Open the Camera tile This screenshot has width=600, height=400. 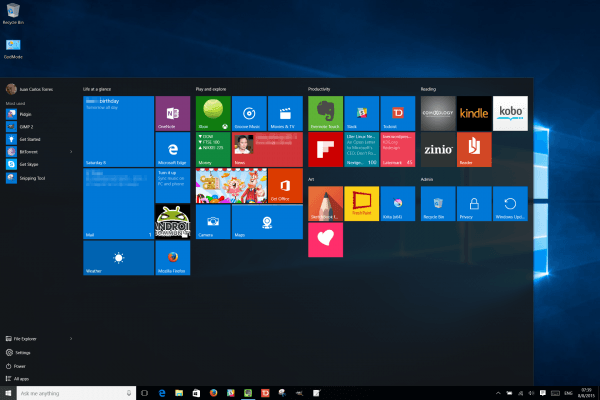tap(213, 222)
